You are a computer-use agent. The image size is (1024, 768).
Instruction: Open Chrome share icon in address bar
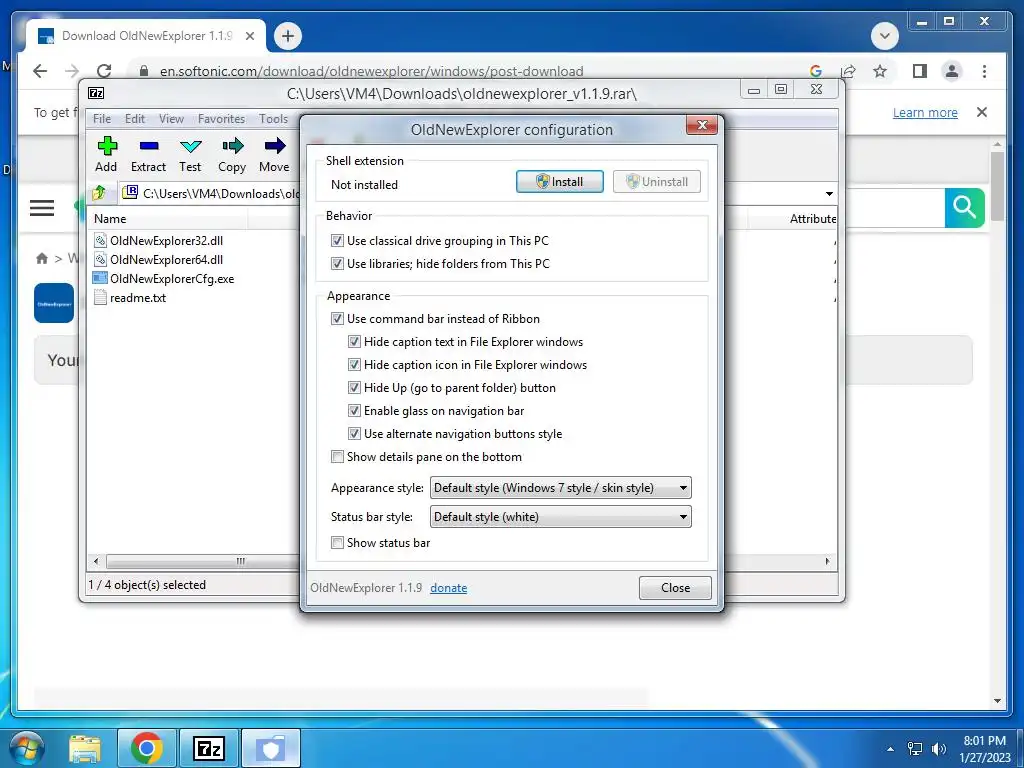tap(848, 71)
